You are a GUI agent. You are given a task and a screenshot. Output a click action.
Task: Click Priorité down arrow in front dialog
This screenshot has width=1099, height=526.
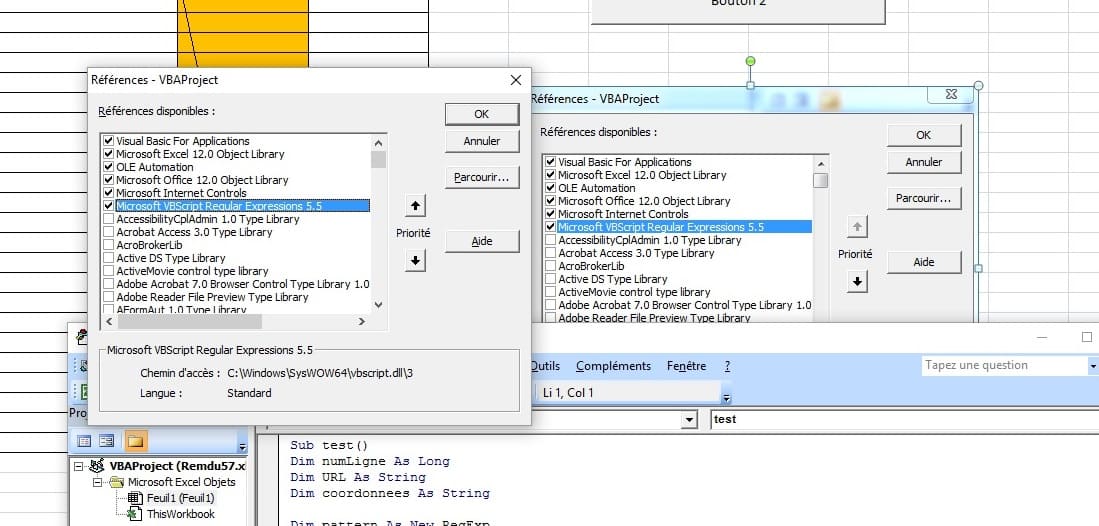[416, 260]
